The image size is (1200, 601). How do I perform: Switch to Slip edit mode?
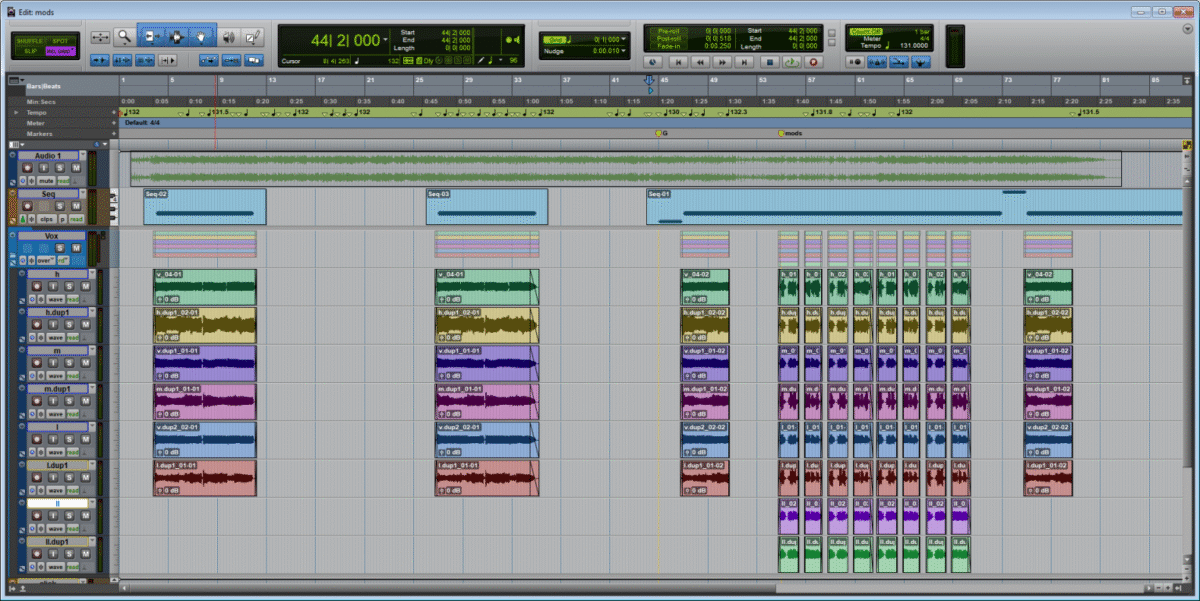click(31, 50)
